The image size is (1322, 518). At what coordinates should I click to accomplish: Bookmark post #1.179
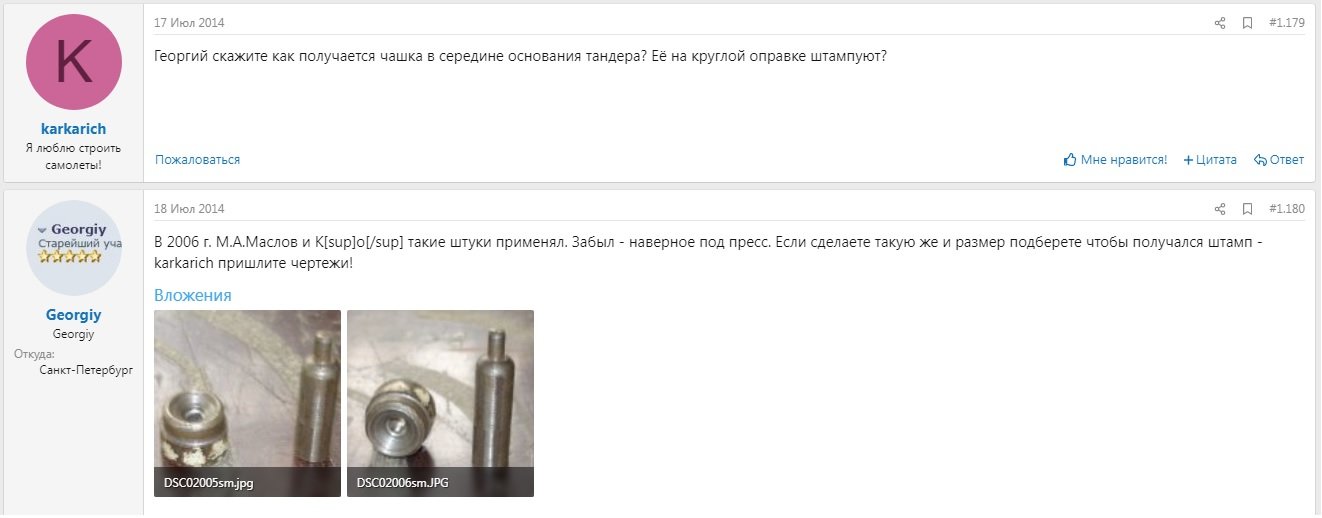1247,23
